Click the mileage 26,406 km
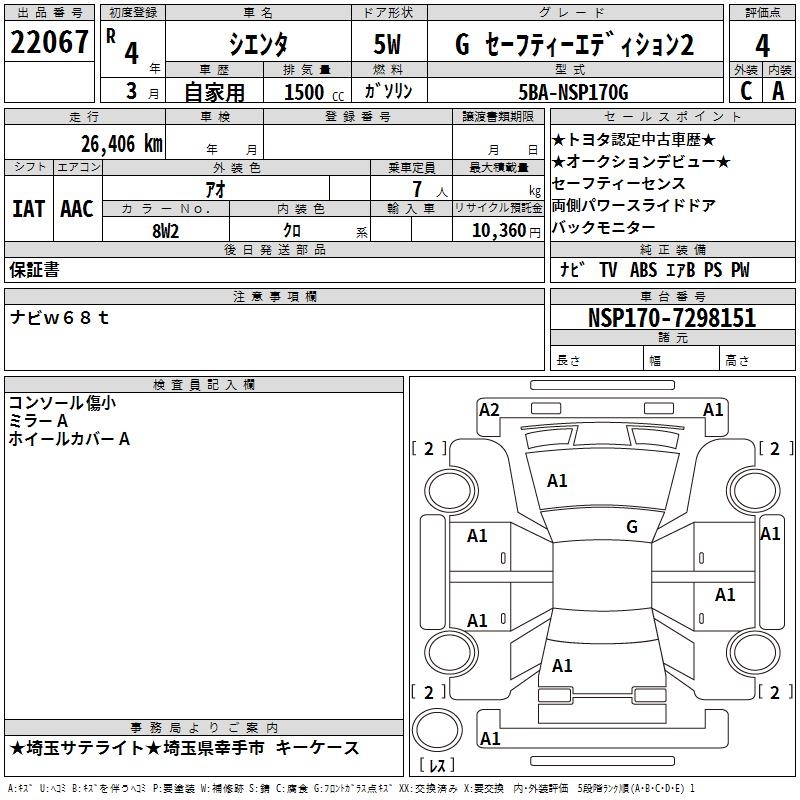The width and height of the screenshot is (800, 800). (x=122, y=144)
